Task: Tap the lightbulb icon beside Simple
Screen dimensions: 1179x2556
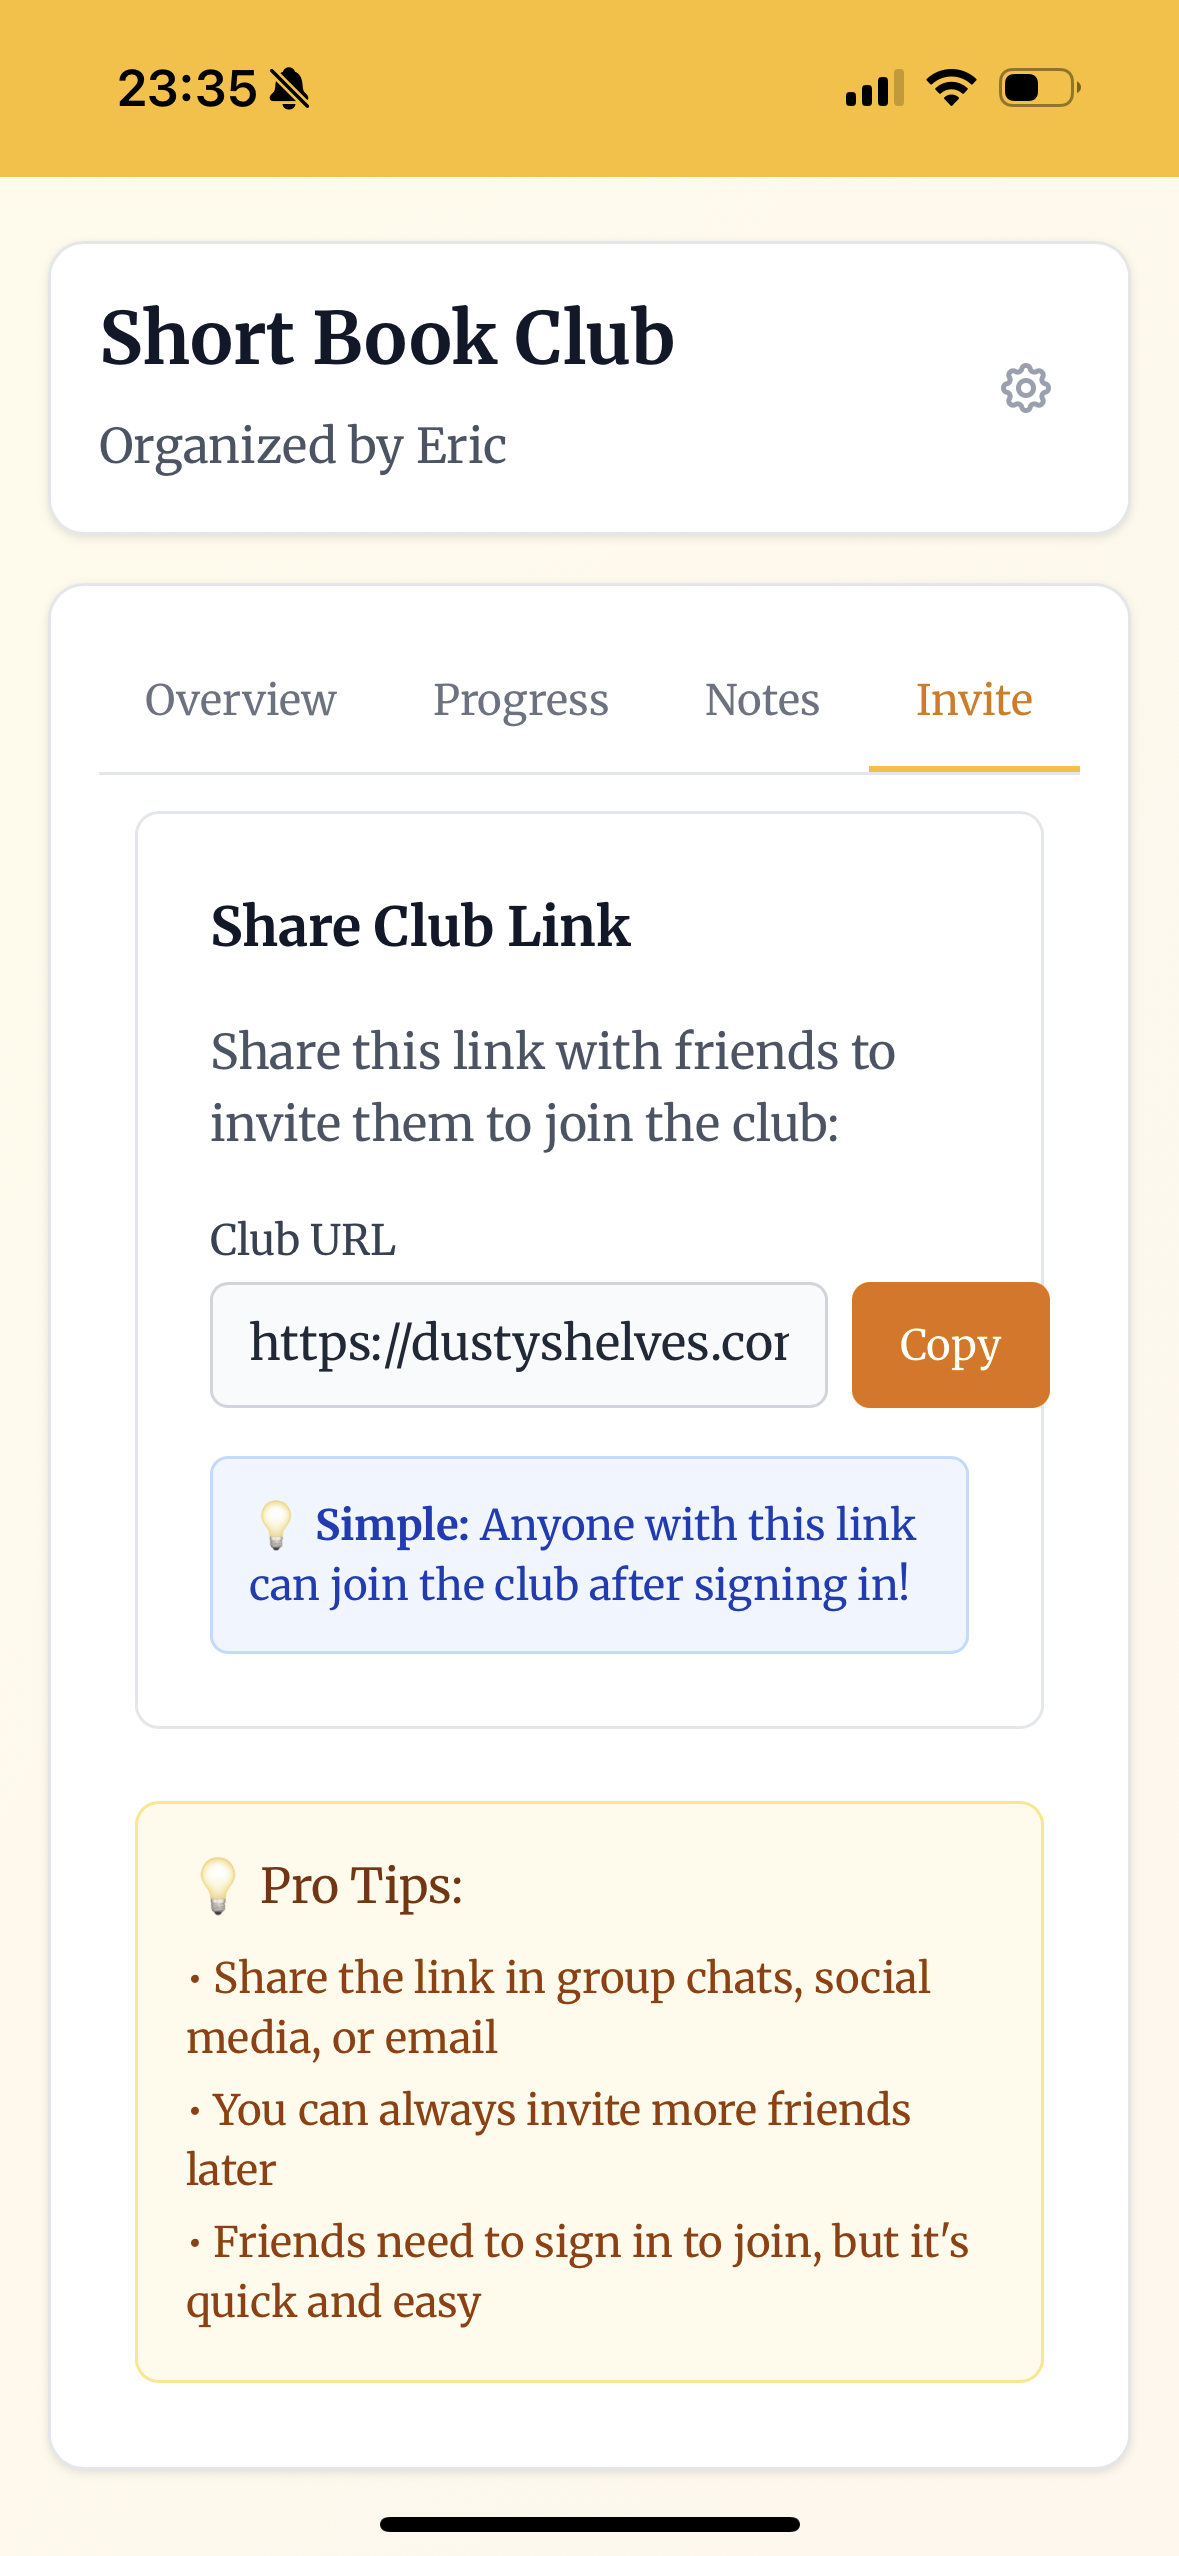Action: point(275,1526)
